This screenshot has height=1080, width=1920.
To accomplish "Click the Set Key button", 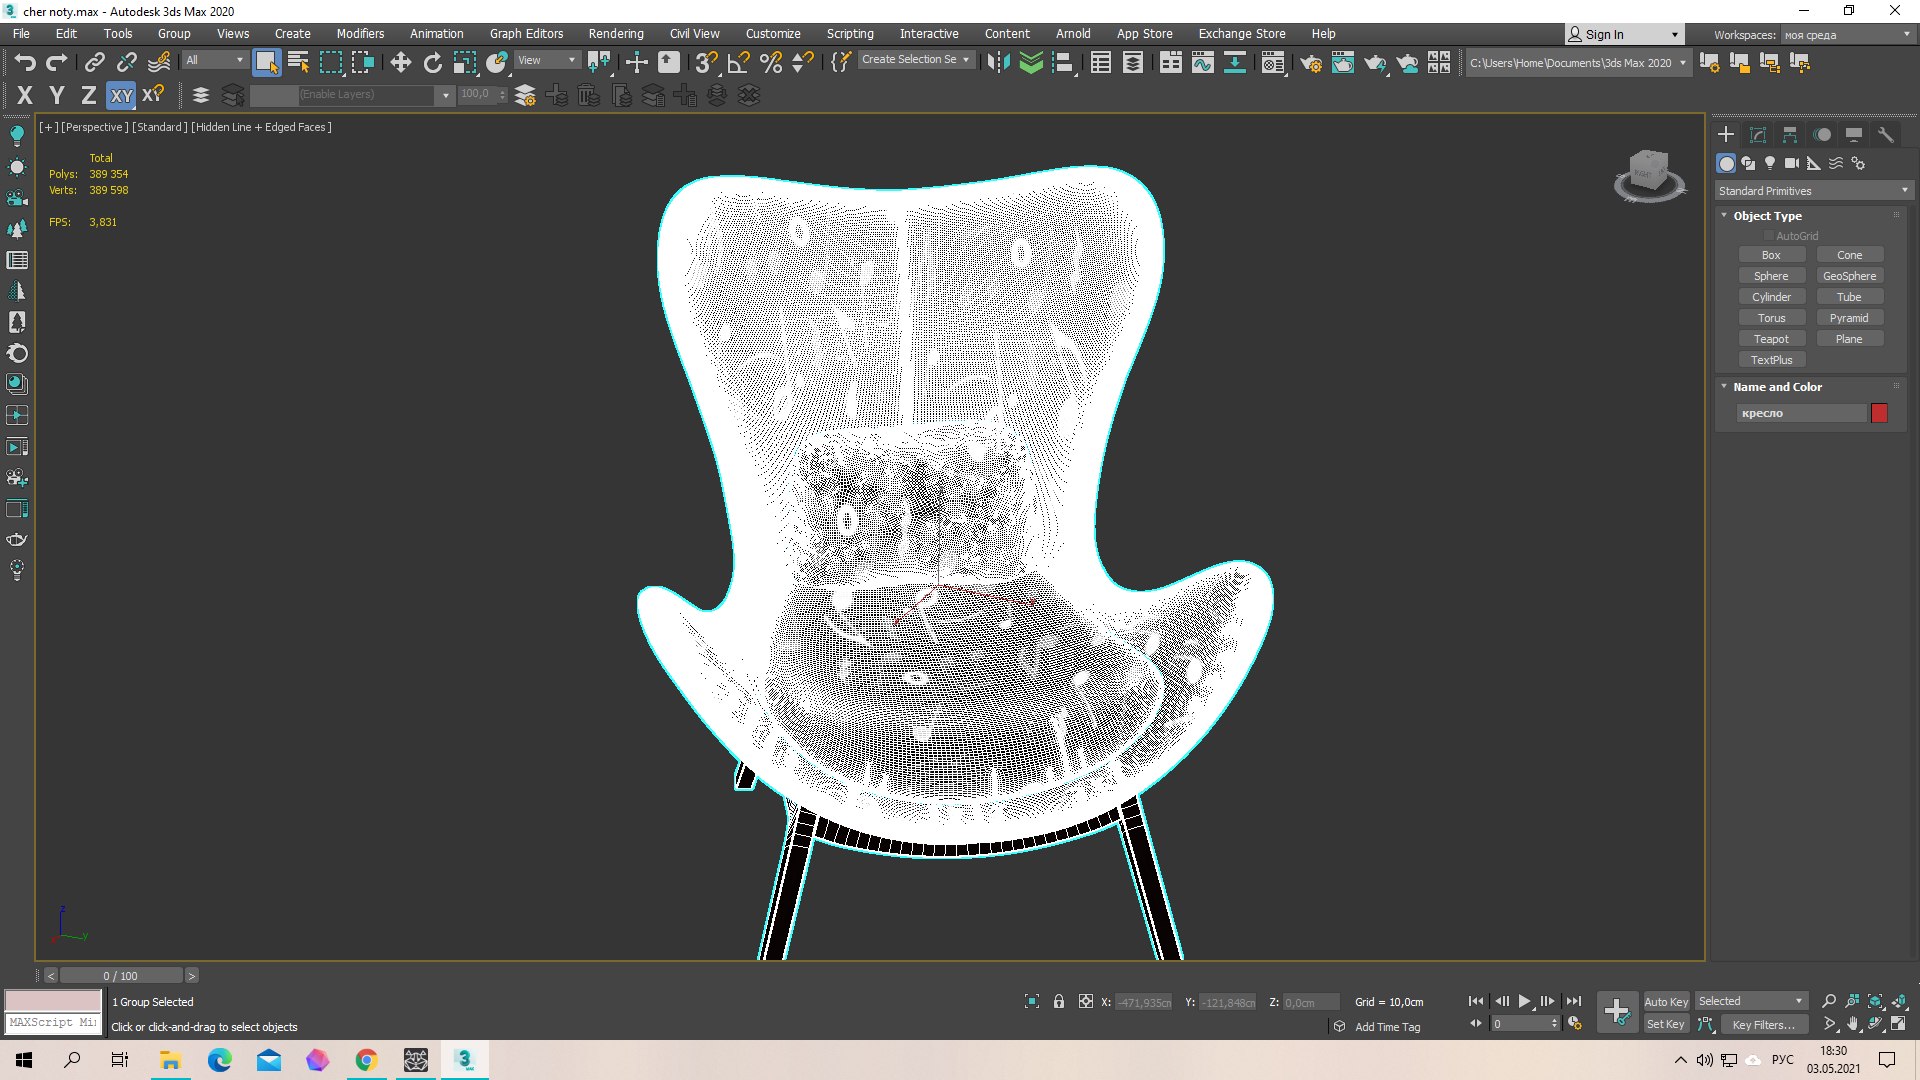I will pos(1666,1025).
